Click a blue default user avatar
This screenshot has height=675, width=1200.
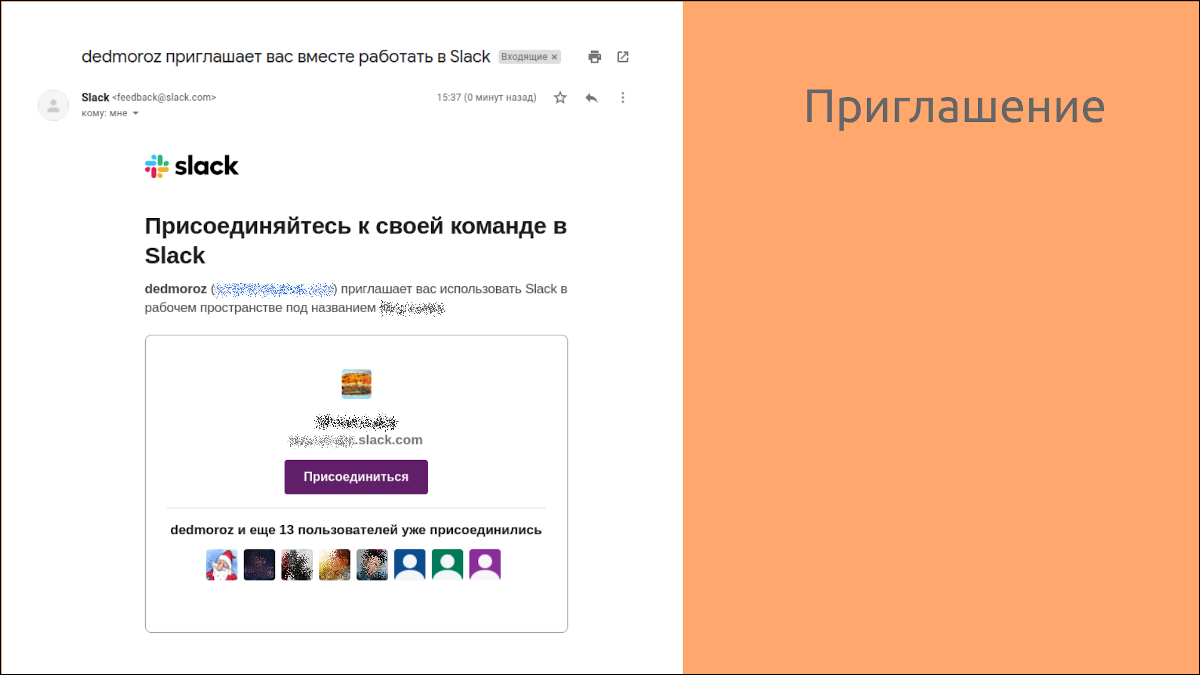[410, 564]
